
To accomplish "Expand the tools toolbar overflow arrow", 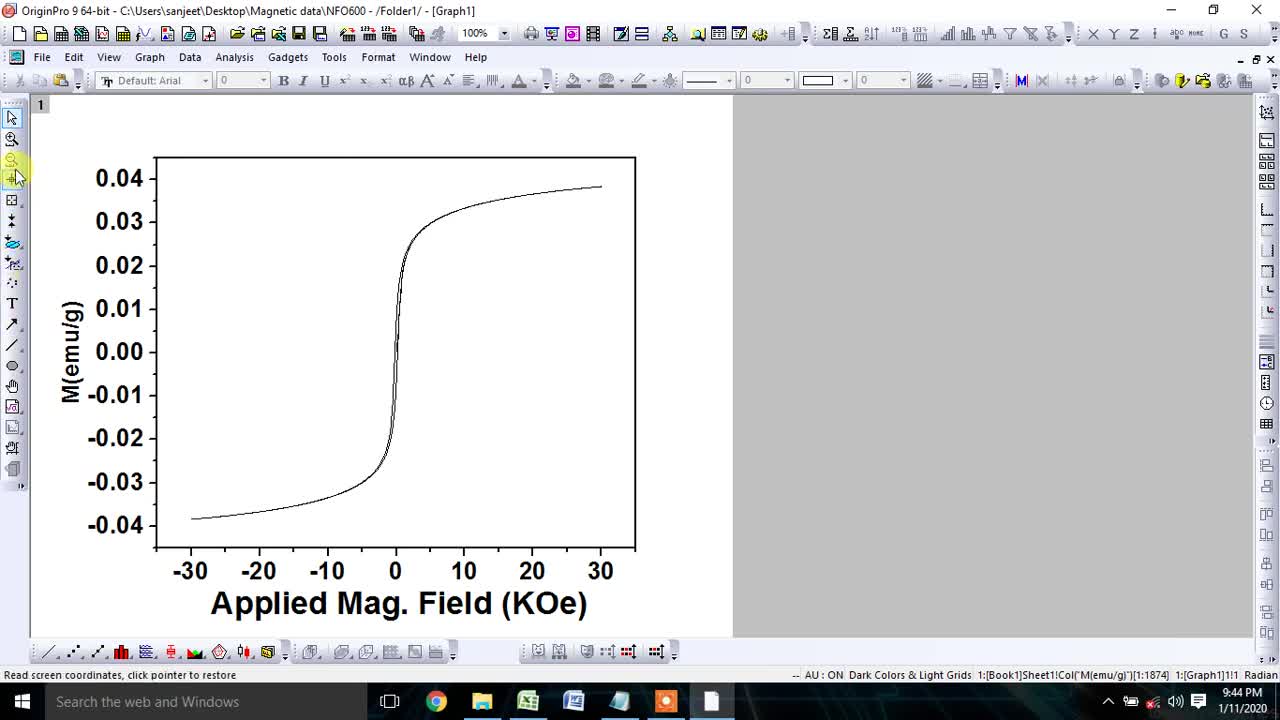I will click(x=20, y=486).
